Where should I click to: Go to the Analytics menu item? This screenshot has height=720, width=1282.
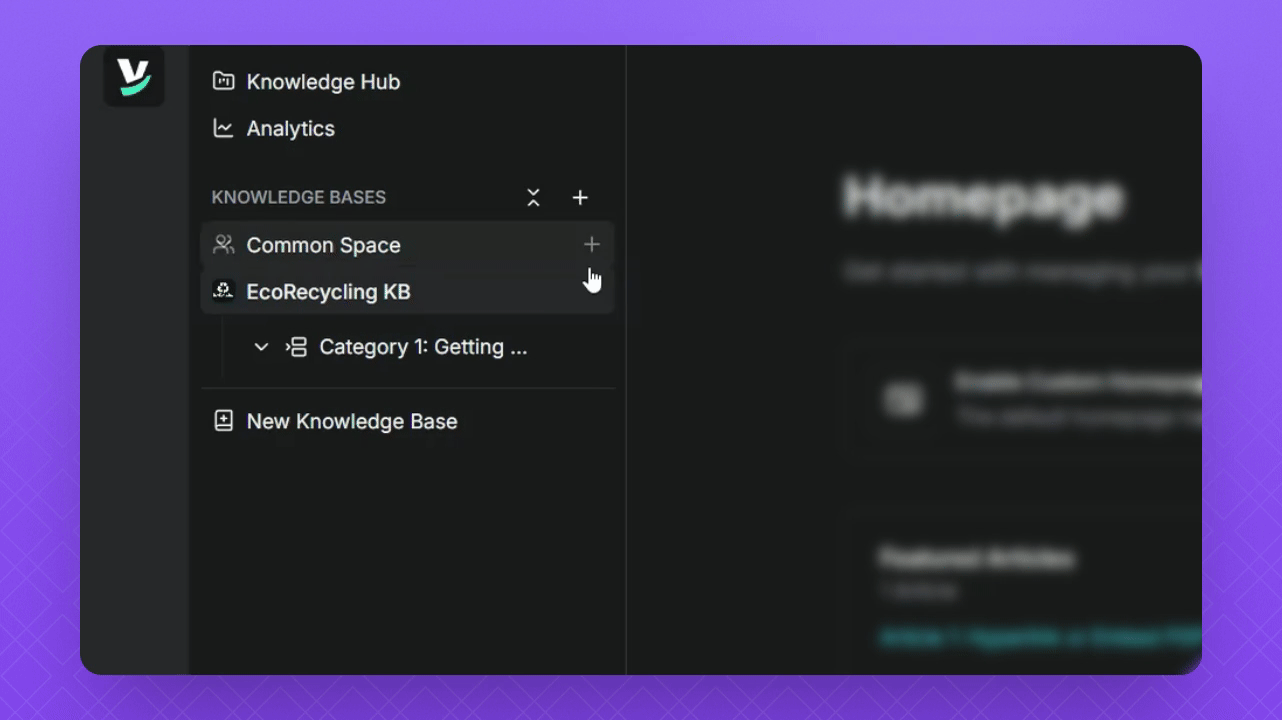[290, 129]
